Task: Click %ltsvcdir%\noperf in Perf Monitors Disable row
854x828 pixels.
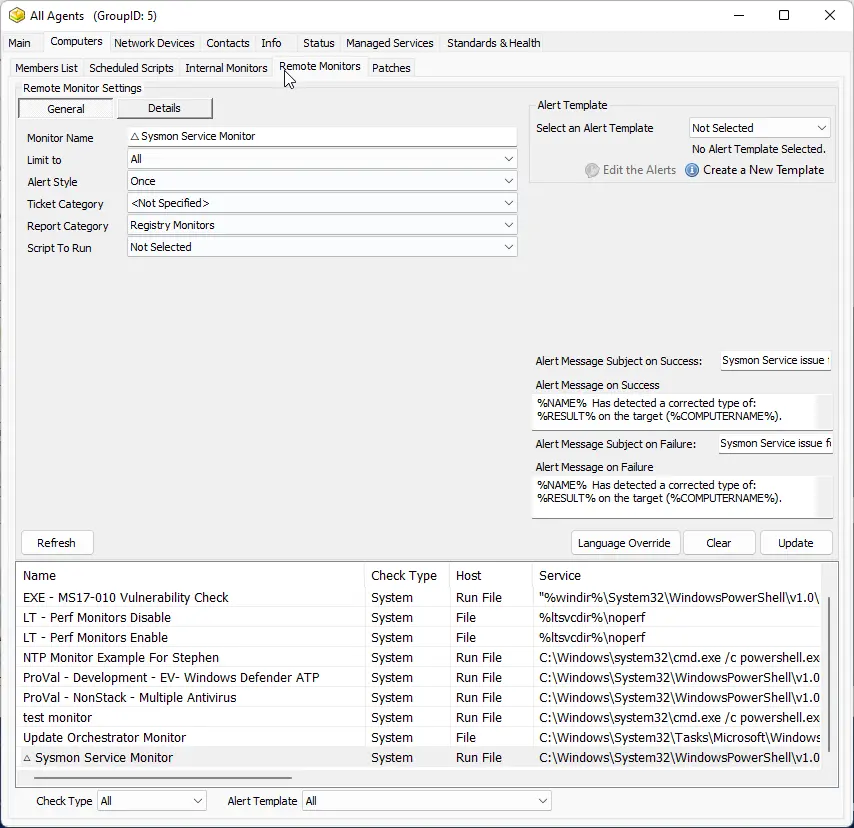Action: 592,618
